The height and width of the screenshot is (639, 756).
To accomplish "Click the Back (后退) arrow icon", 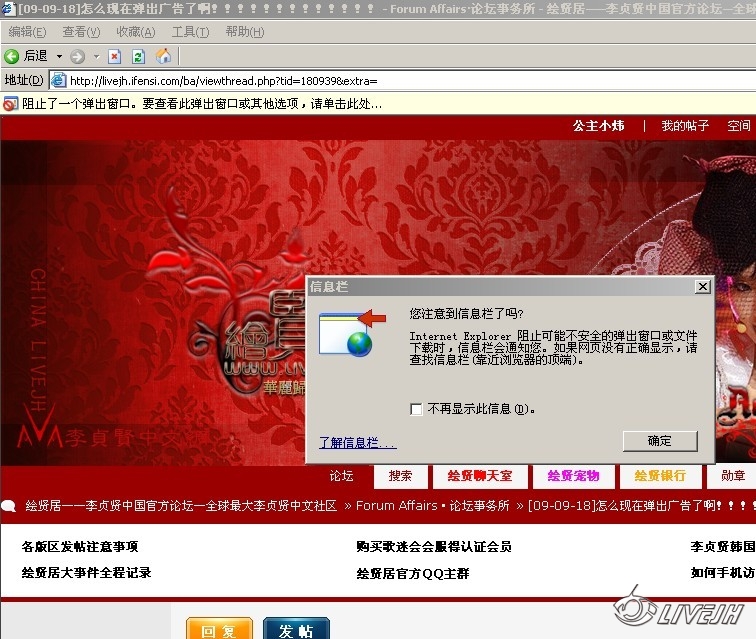I will coord(12,56).
